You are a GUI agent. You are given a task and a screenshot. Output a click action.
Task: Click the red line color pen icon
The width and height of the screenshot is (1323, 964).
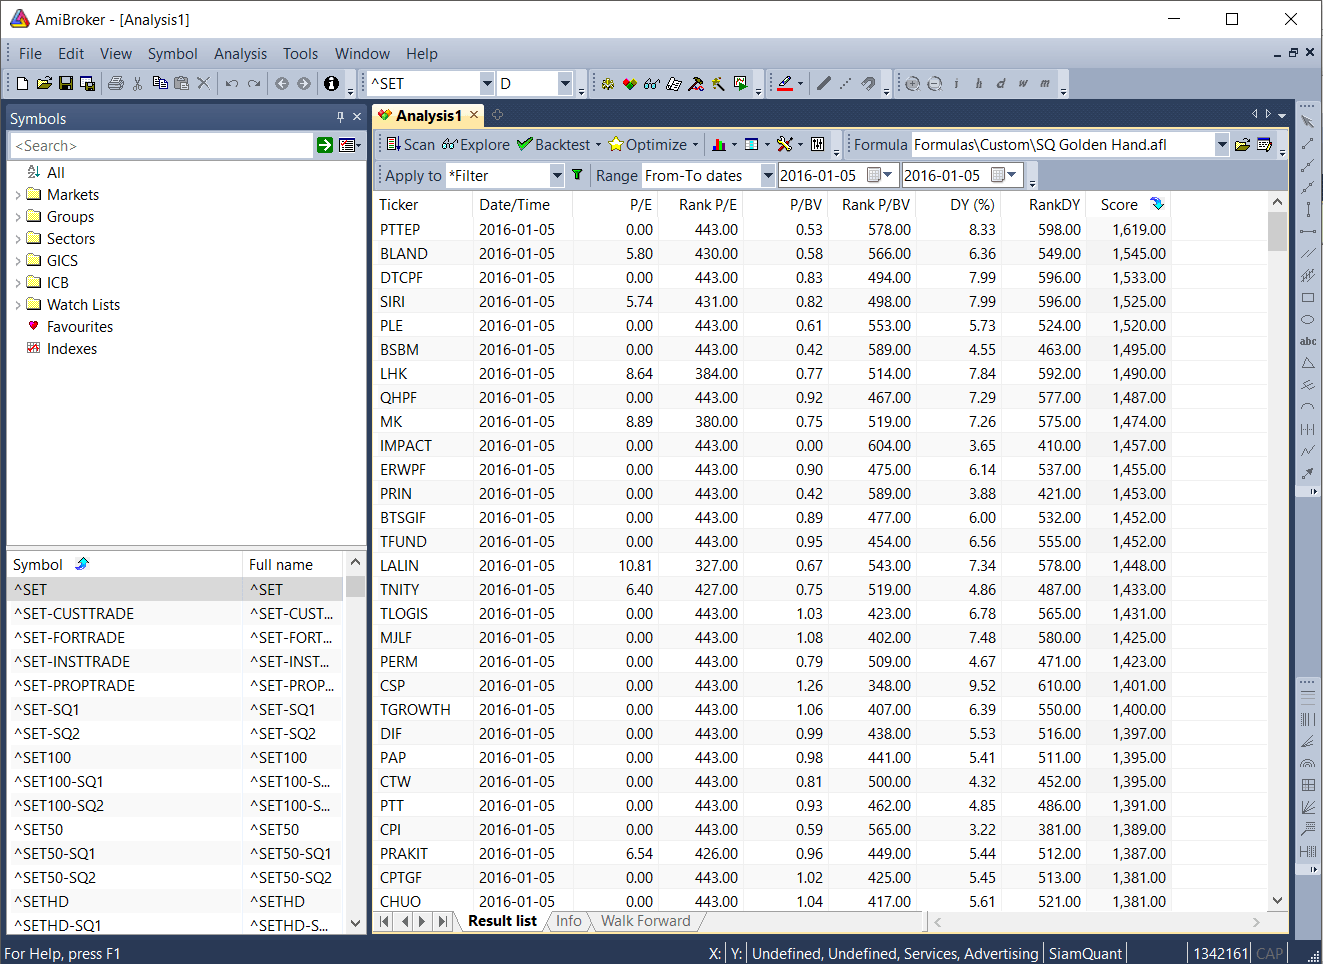pos(785,84)
